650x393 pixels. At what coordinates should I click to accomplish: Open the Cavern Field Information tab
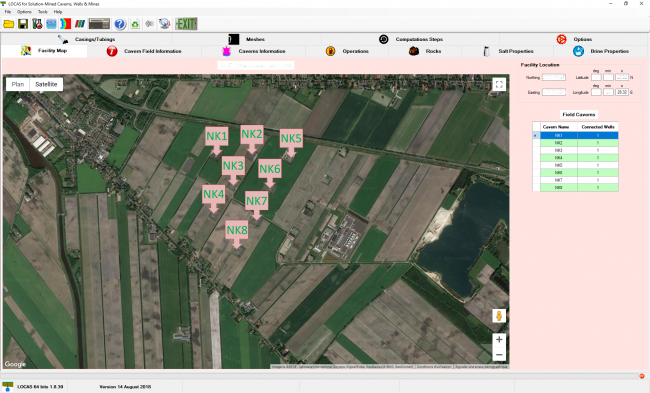(x=144, y=51)
